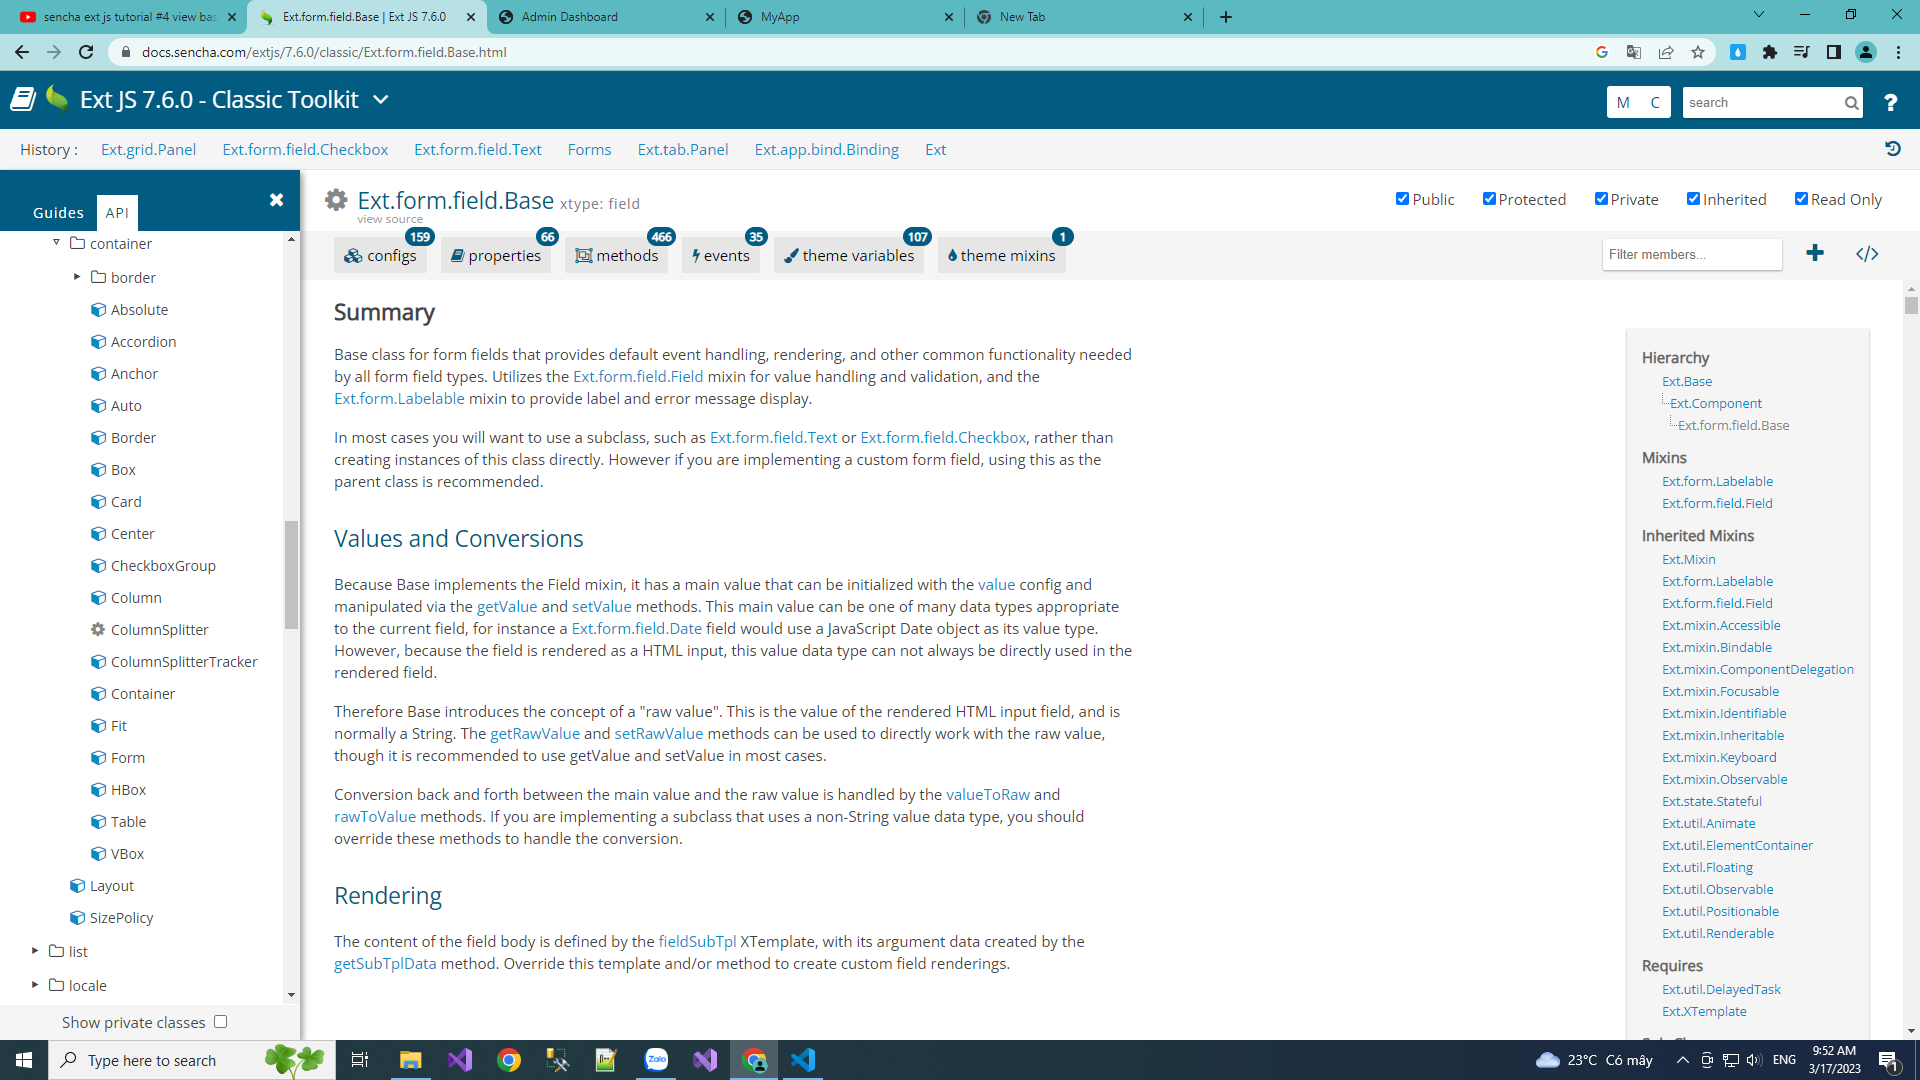Follow the getRawValue method link
1920x1080 pixels.
535,734
